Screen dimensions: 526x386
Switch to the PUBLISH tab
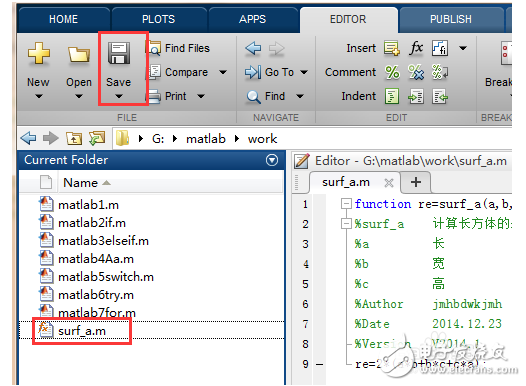[x=451, y=19]
